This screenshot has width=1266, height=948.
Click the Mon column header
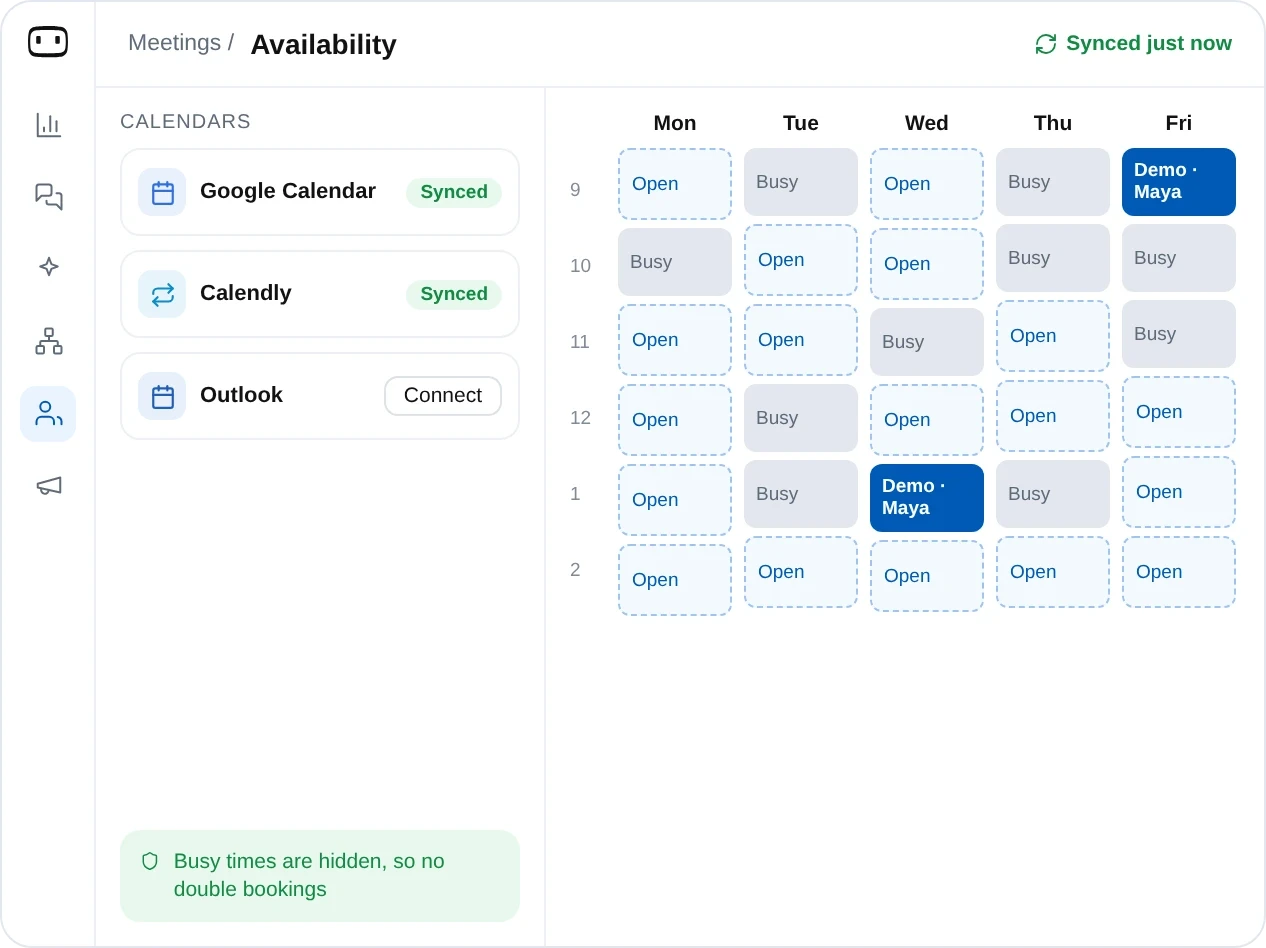coord(675,123)
